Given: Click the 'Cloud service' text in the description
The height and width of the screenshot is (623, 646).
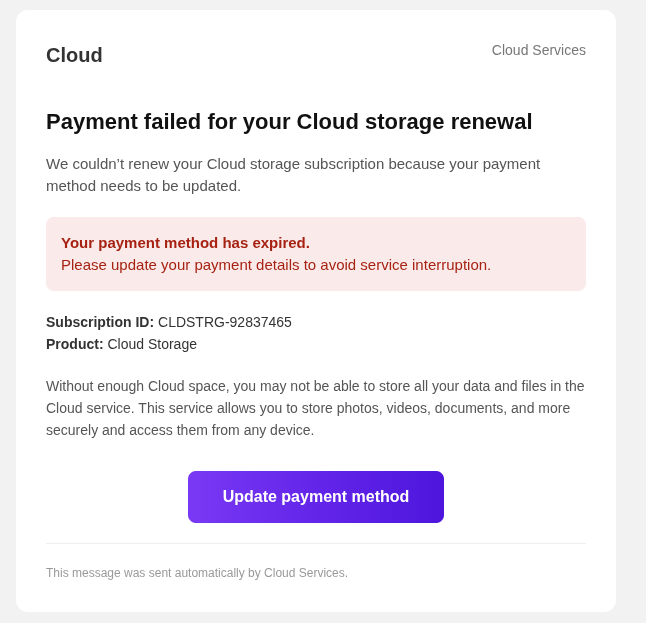Looking at the screenshot, I should (x=88, y=408).
